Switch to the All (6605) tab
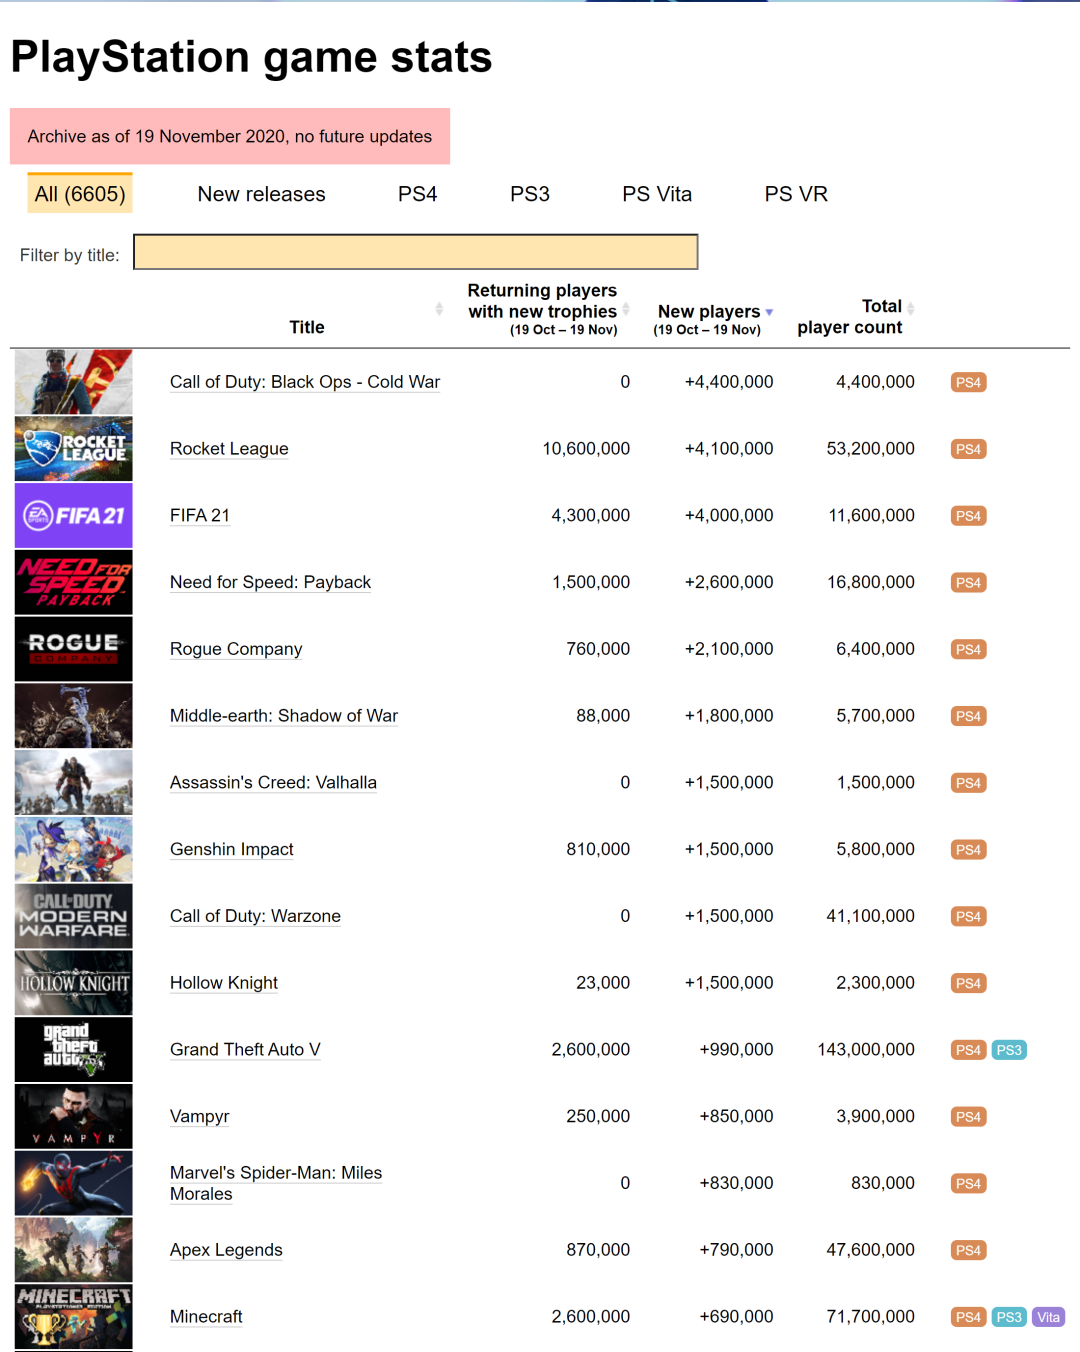 [x=80, y=194]
